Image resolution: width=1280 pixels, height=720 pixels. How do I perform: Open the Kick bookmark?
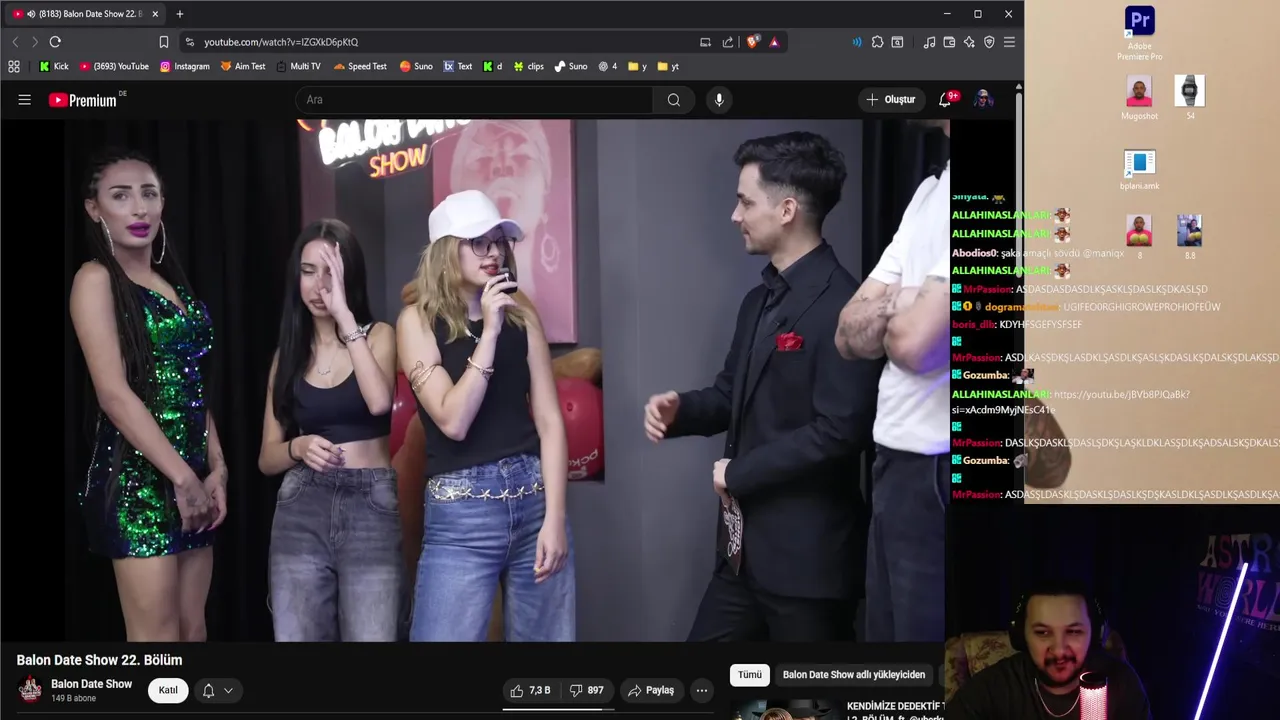54,66
